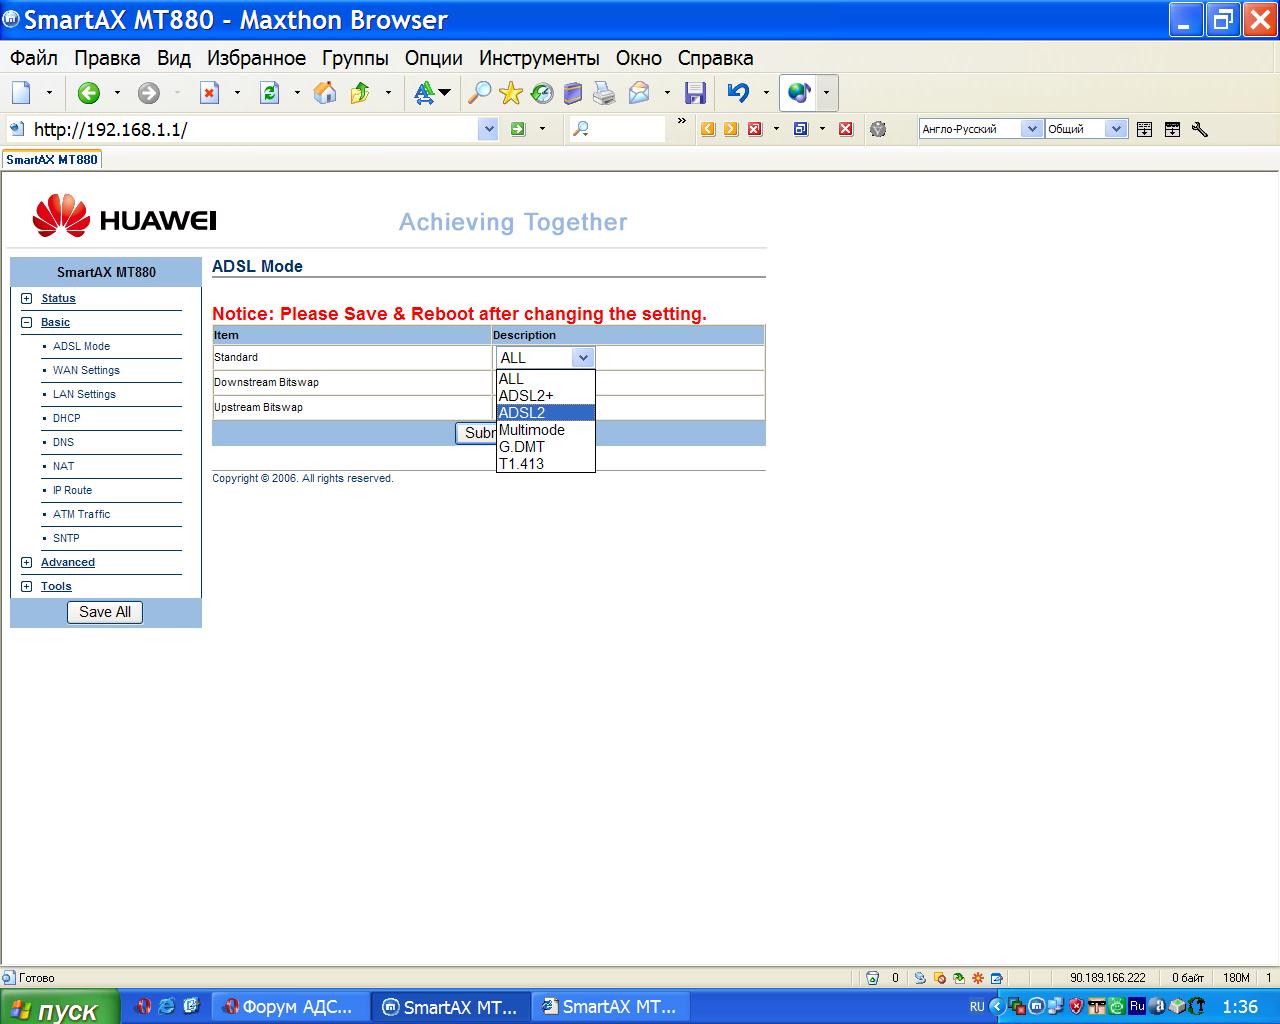Viewport: 1280px width, 1024px height.
Task: Refresh the page via the toolbar icon
Action: click(x=269, y=93)
